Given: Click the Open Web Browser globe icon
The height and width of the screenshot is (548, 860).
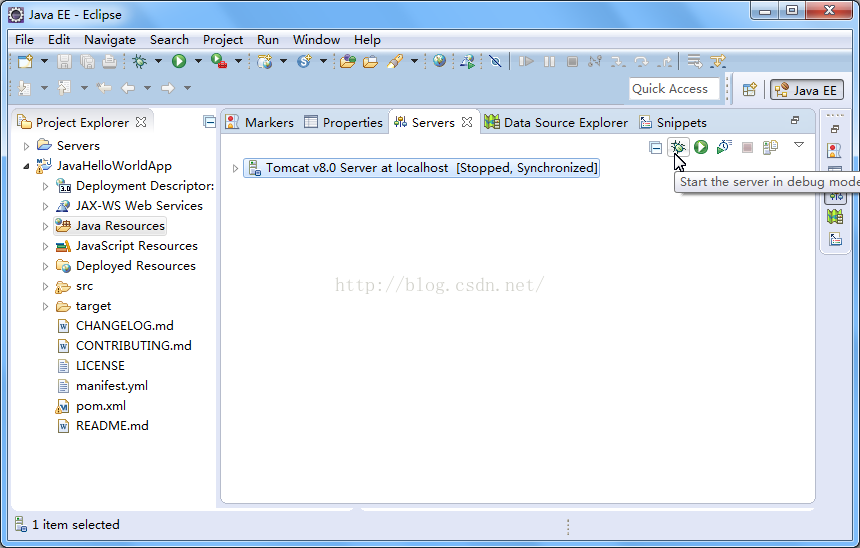Looking at the screenshot, I should tap(439, 61).
